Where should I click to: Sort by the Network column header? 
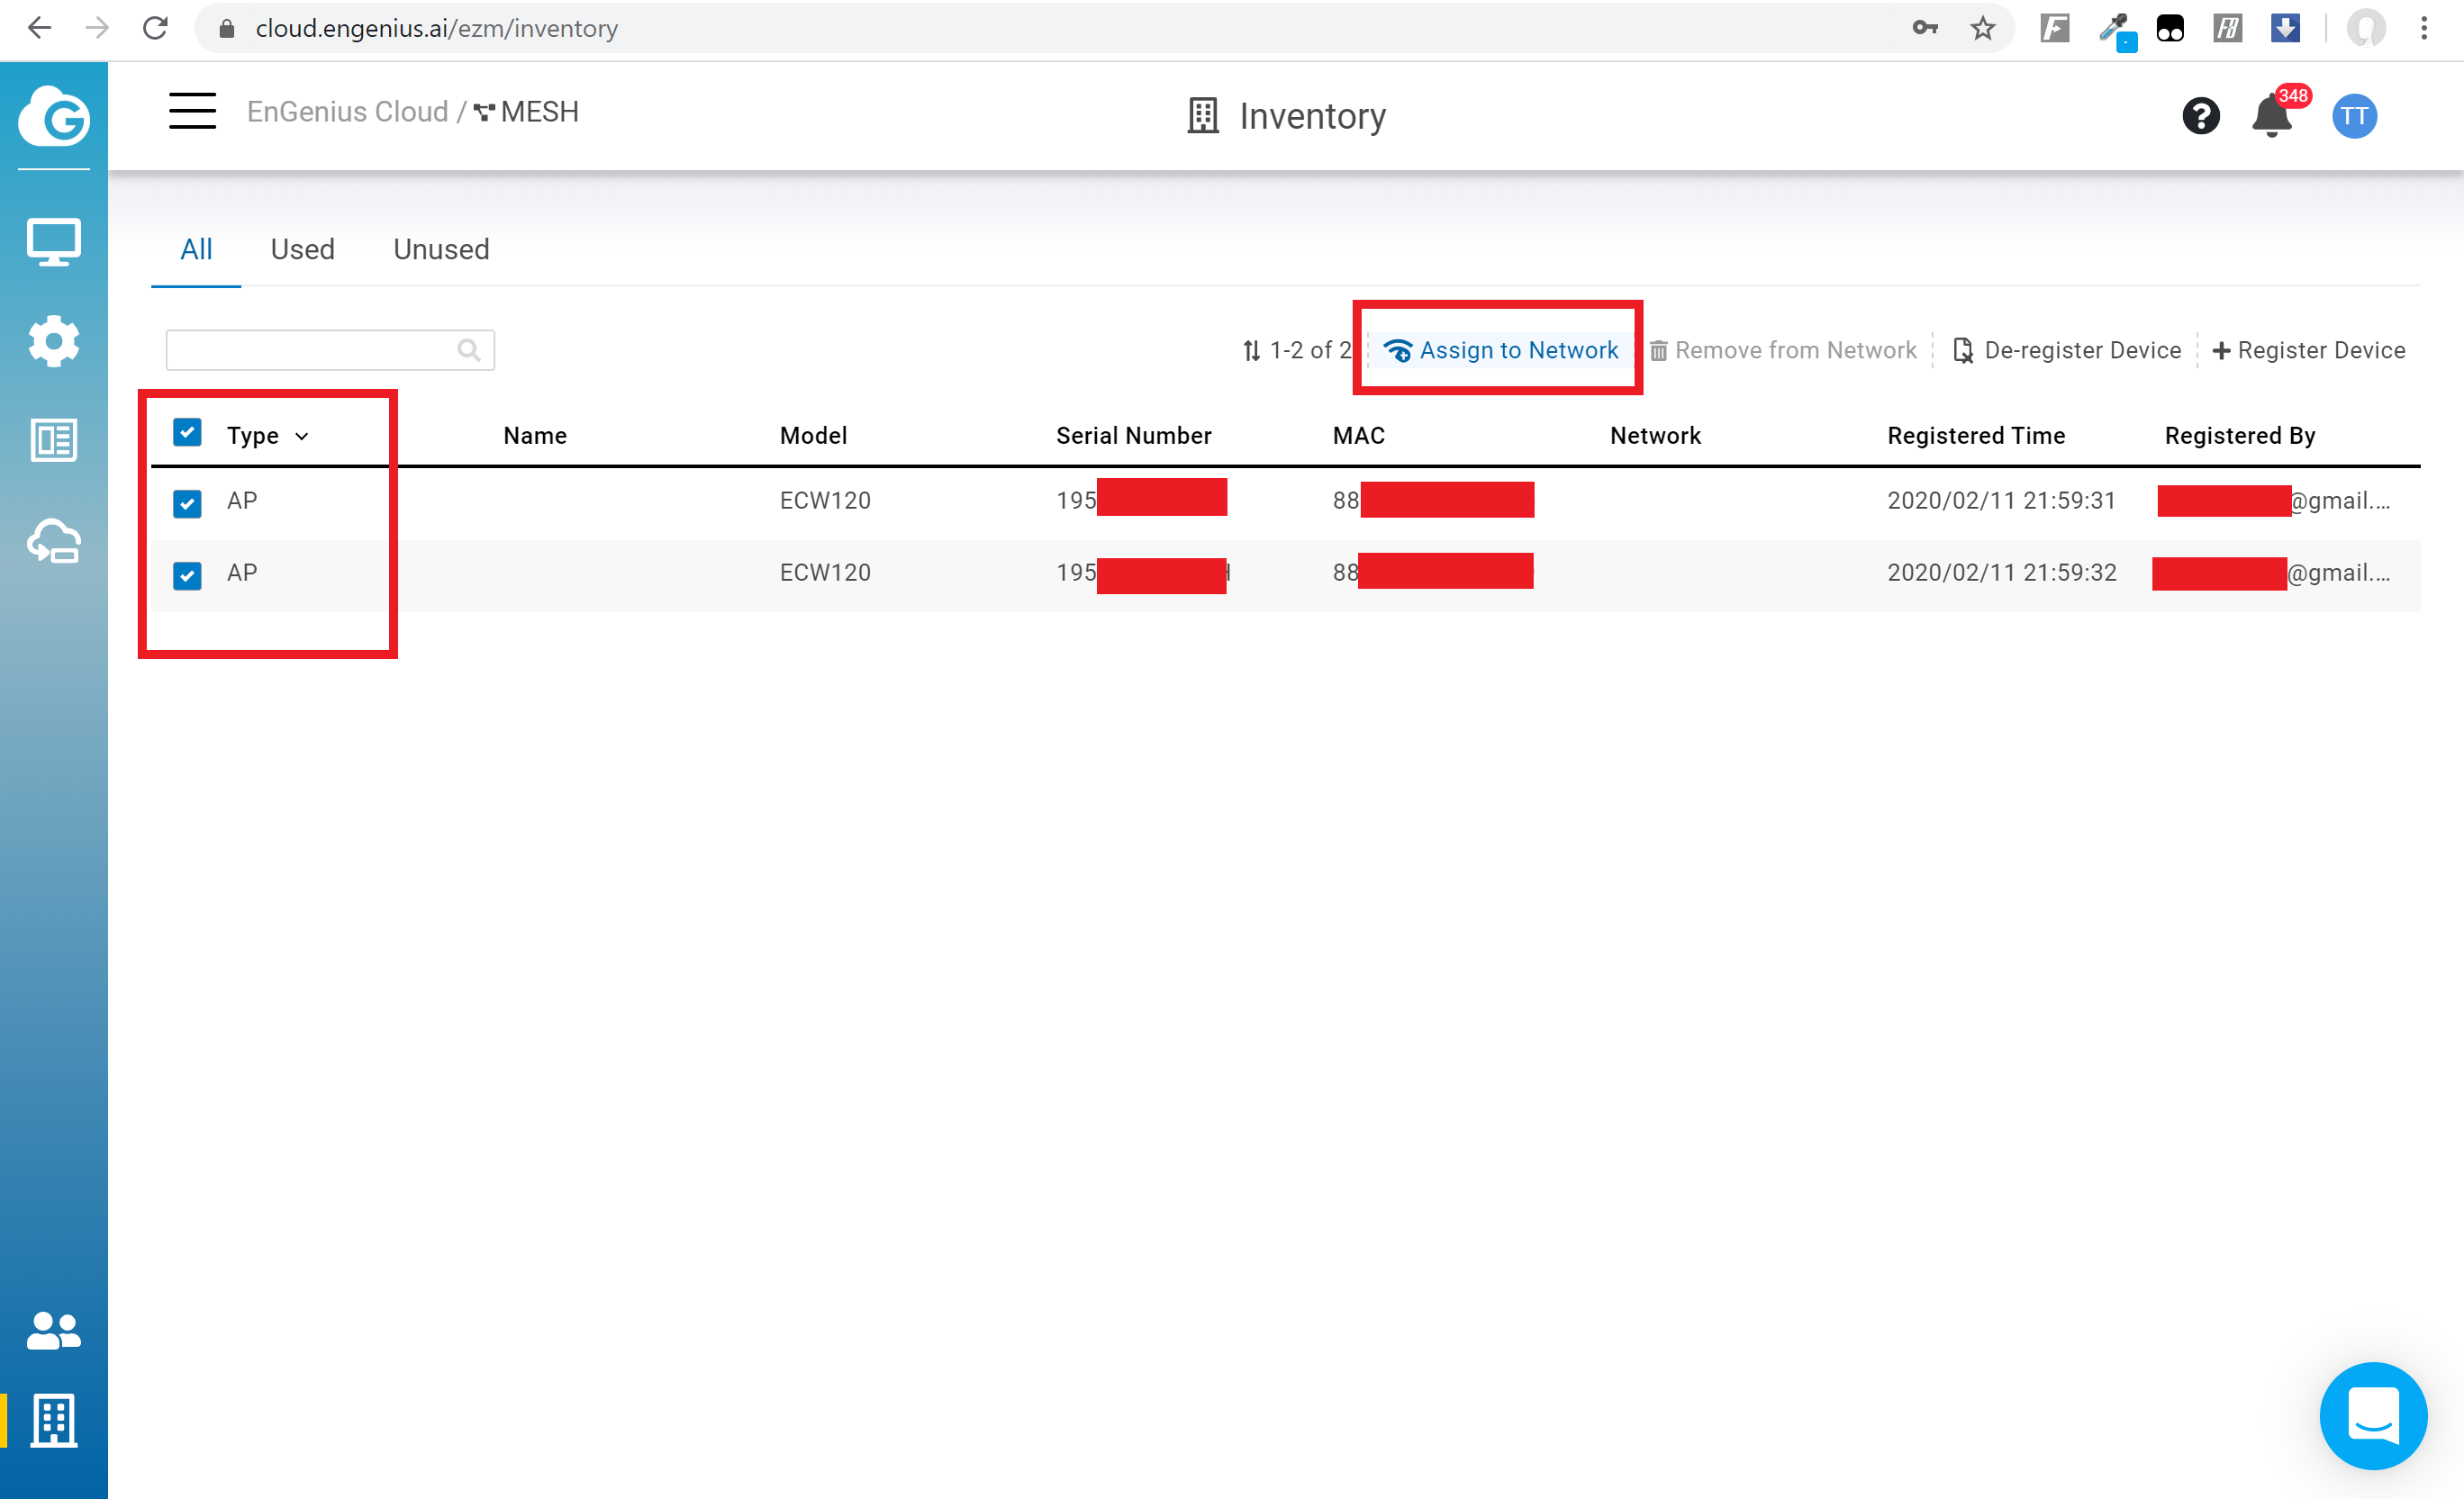coord(1655,436)
